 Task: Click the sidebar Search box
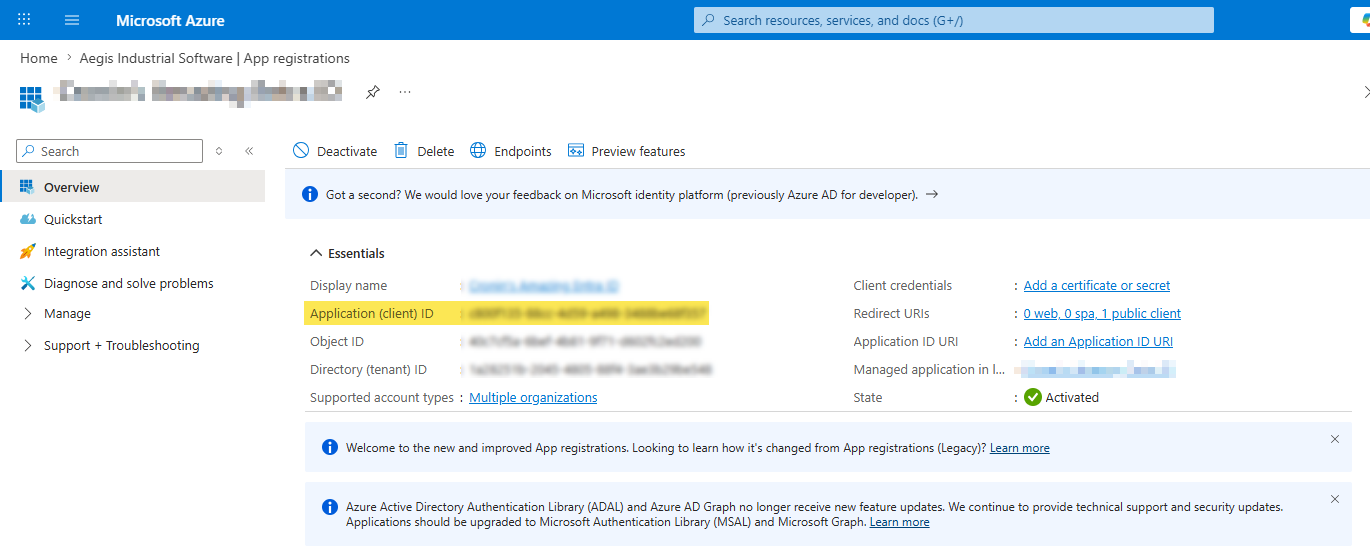pyautogui.click(x=110, y=151)
